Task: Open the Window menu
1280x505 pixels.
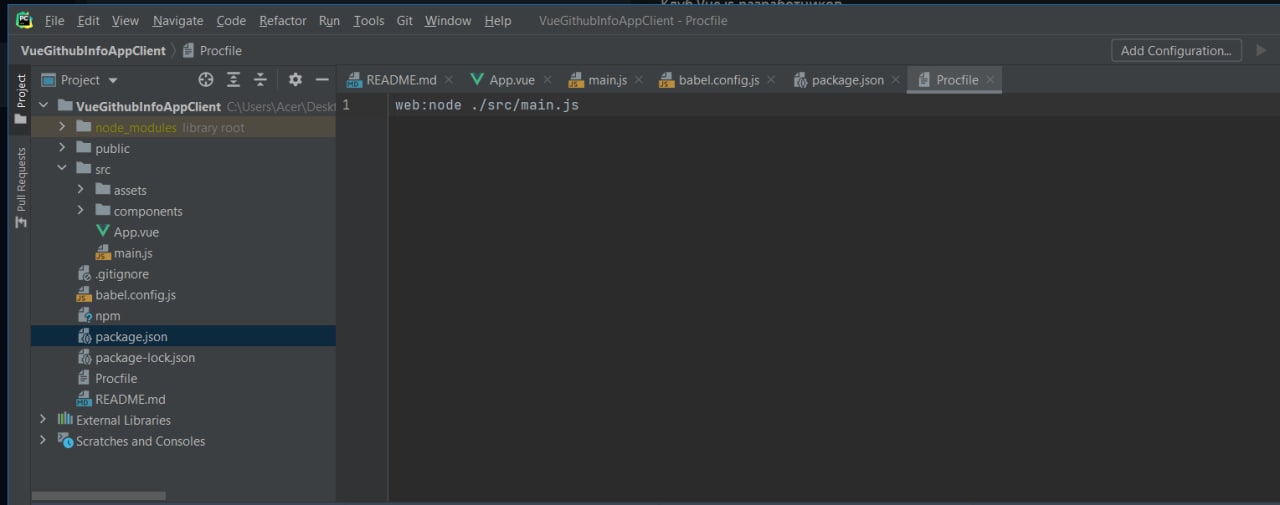Action: [x=448, y=21]
